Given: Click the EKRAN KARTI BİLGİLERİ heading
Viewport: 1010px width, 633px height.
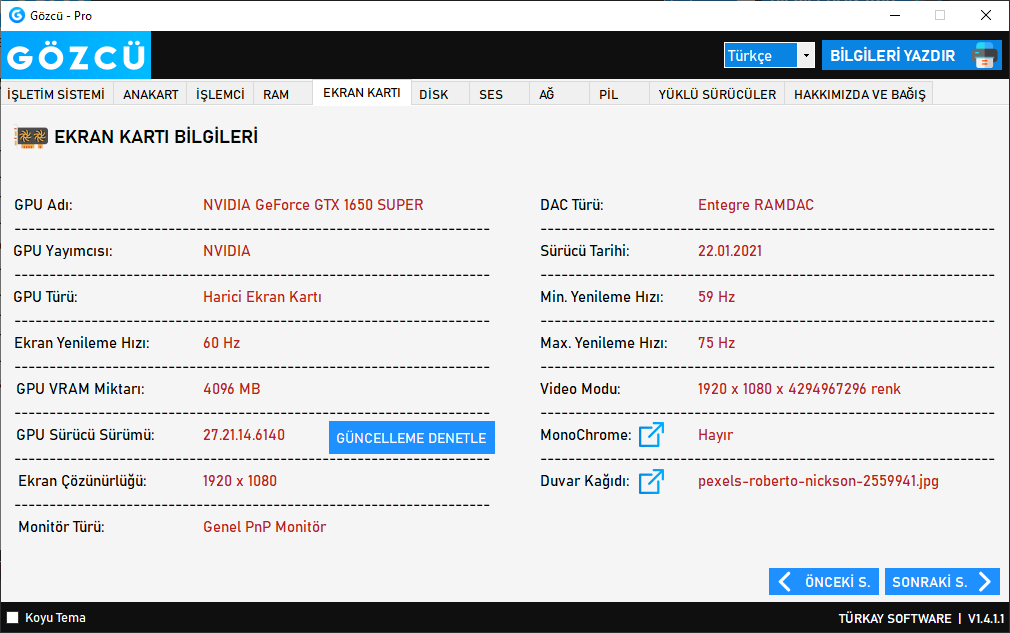Looking at the screenshot, I should tap(156, 137).
